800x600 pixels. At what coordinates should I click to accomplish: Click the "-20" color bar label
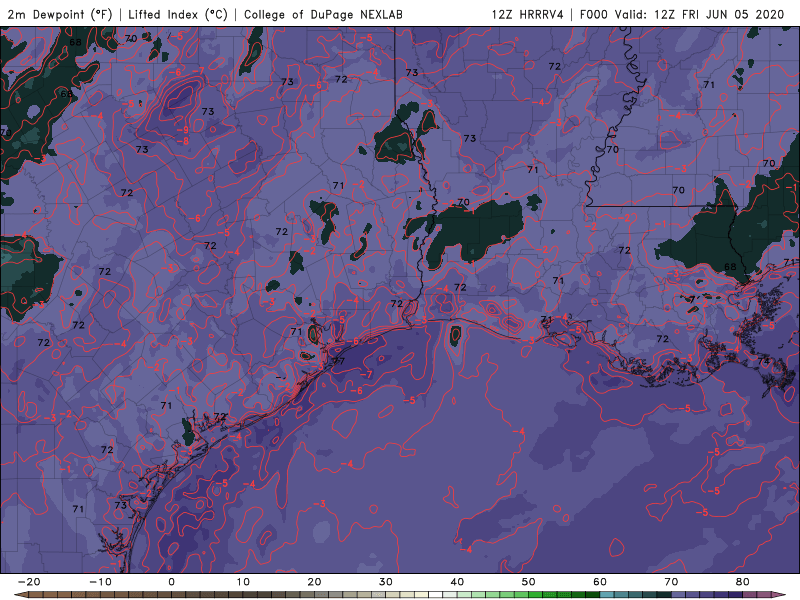[x=29, y=582]
